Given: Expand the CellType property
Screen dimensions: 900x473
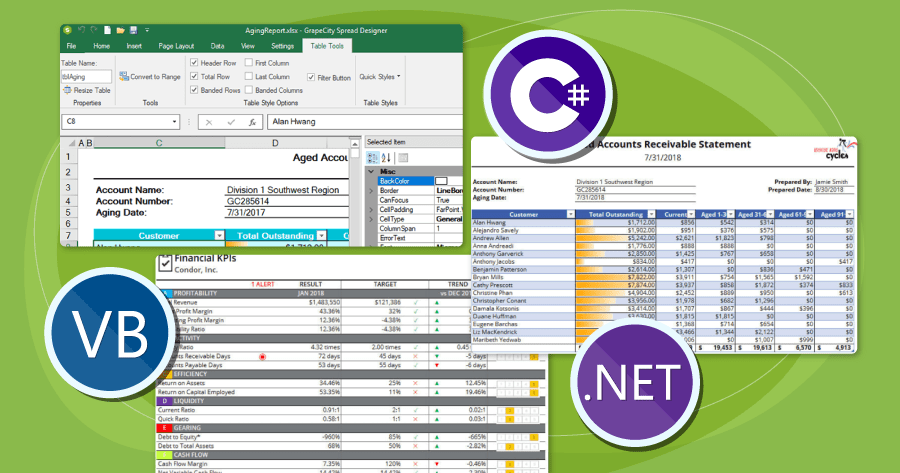Looking at the screenshot, I should point(371,219).
